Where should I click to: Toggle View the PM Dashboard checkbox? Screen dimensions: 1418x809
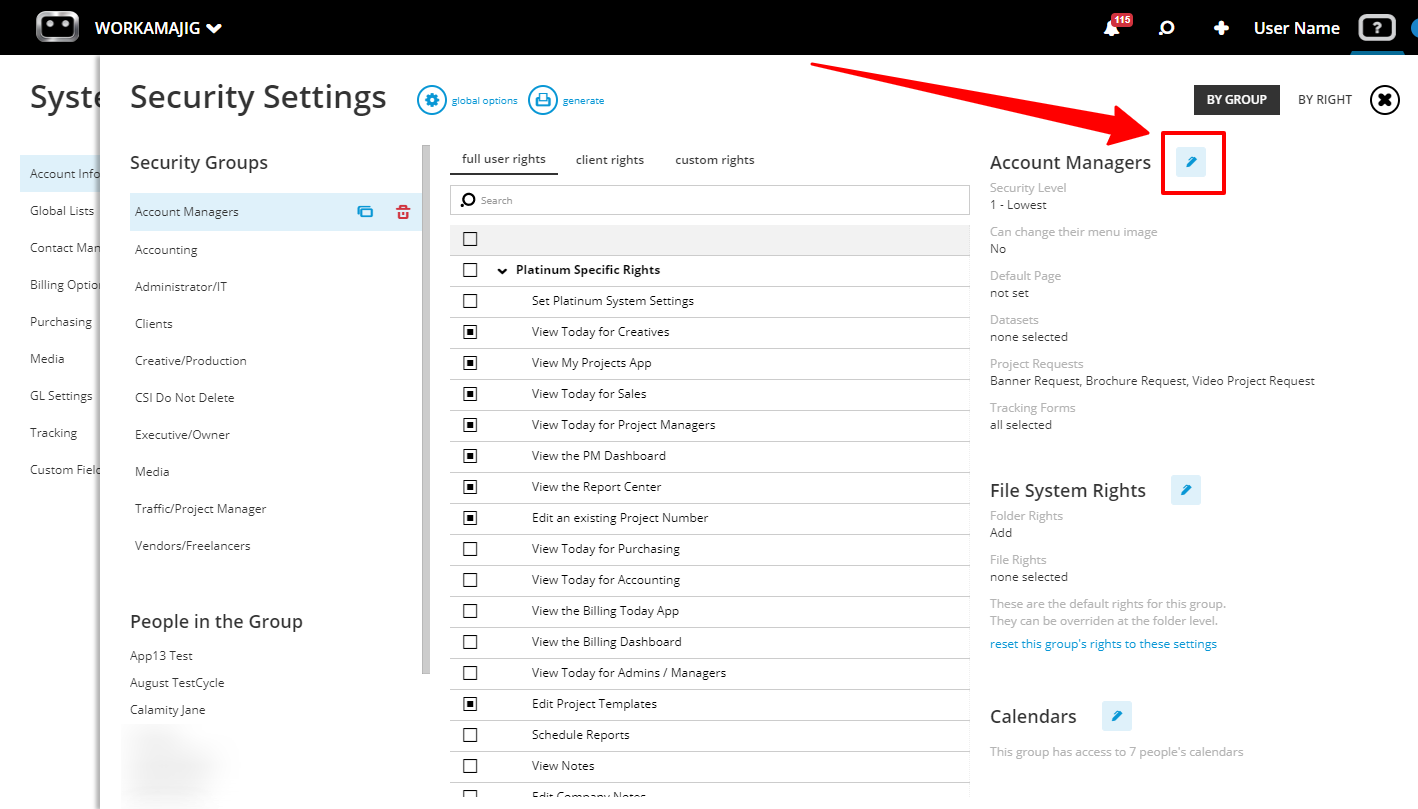pyautogui.click(x=470, y=456)
